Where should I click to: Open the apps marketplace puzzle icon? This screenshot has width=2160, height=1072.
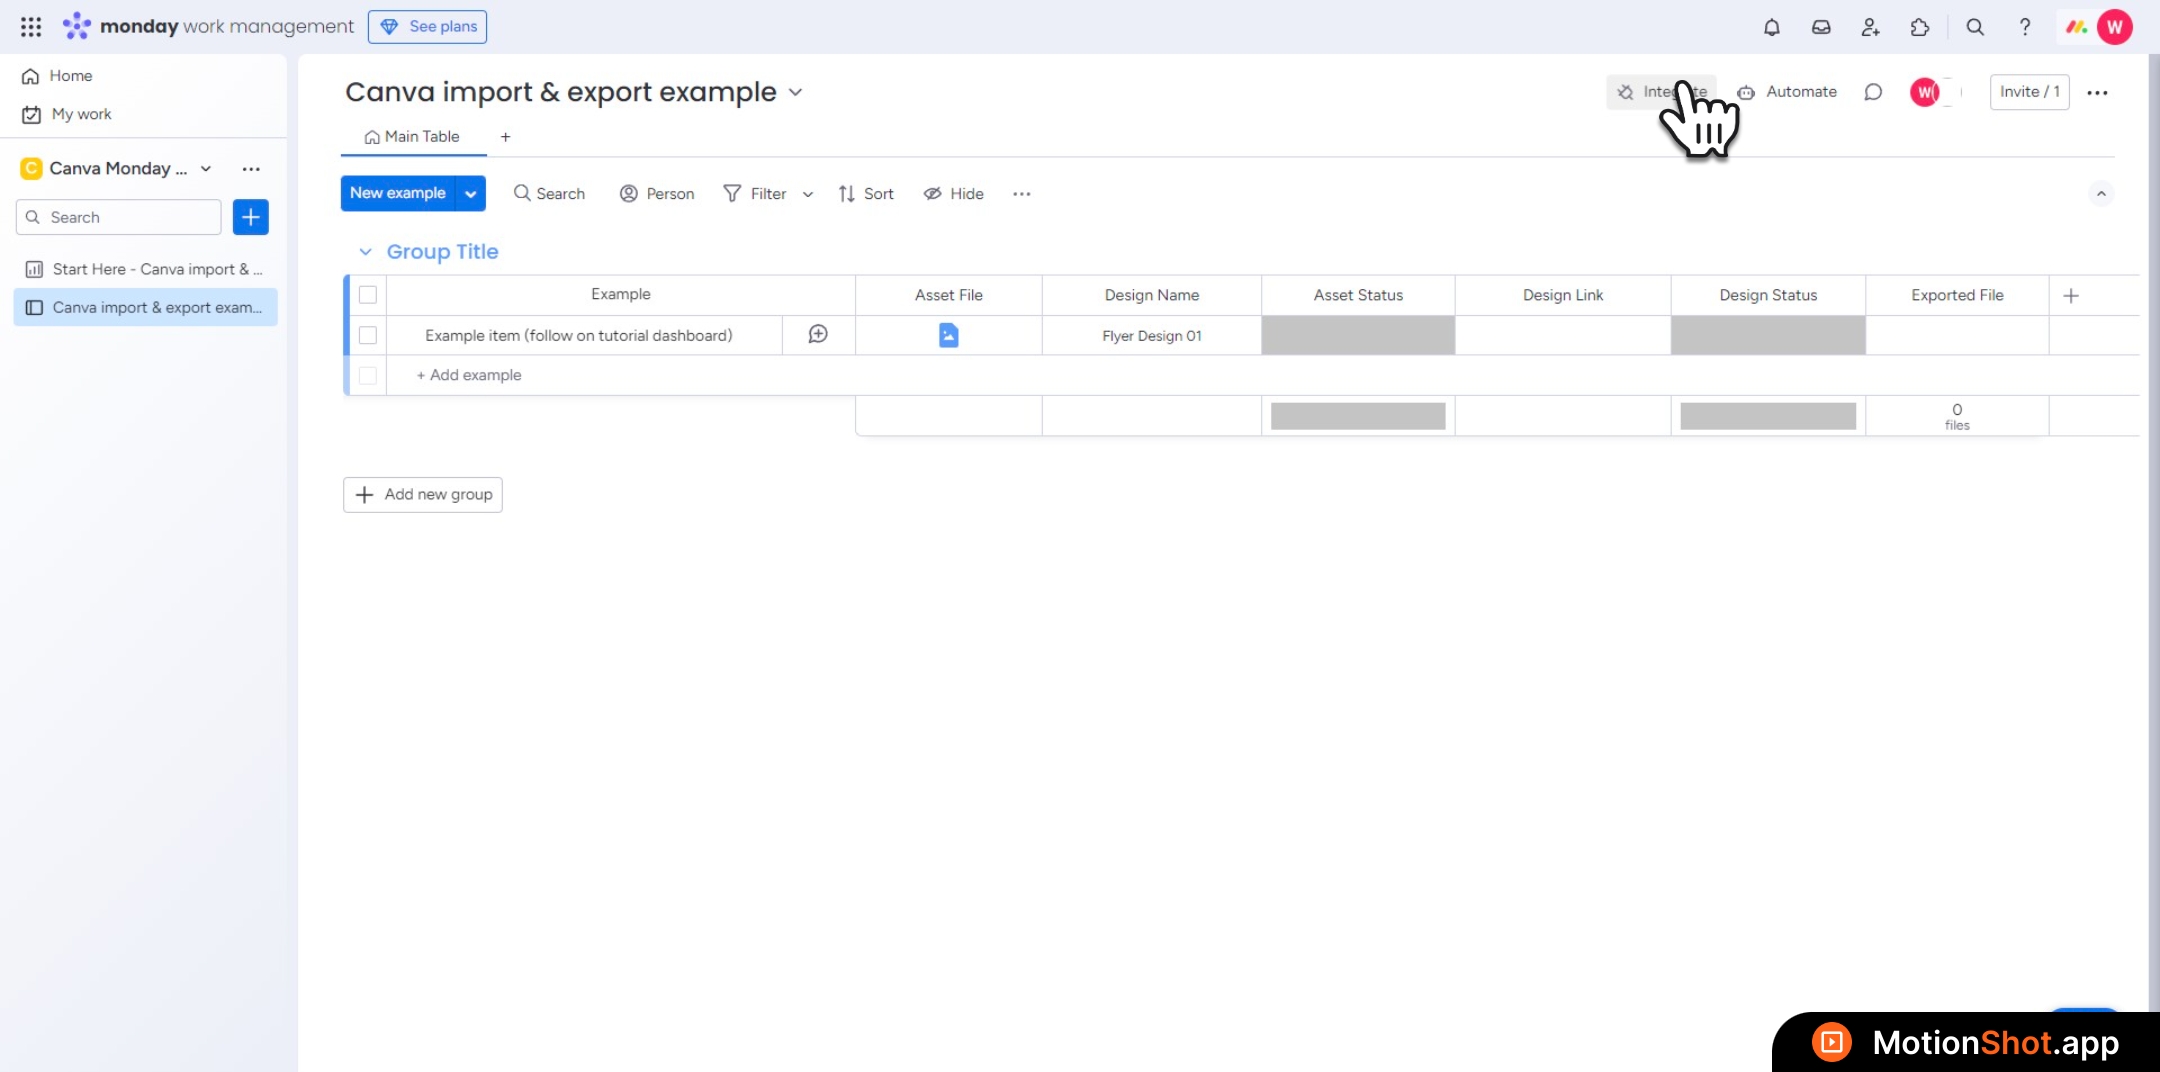tap(1919, 27)
